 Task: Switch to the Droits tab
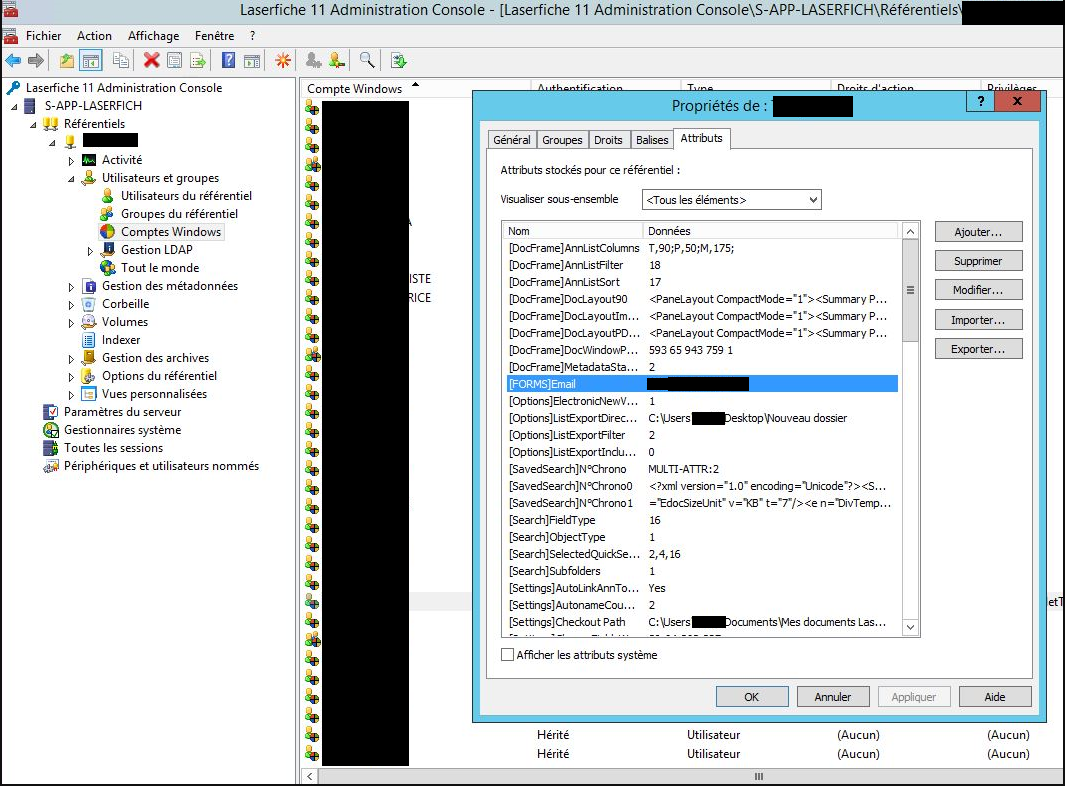point(608,140)
